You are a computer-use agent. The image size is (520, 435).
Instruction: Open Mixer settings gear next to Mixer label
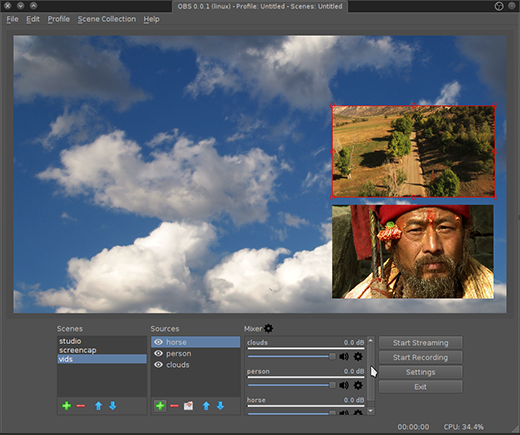(268, 328)
